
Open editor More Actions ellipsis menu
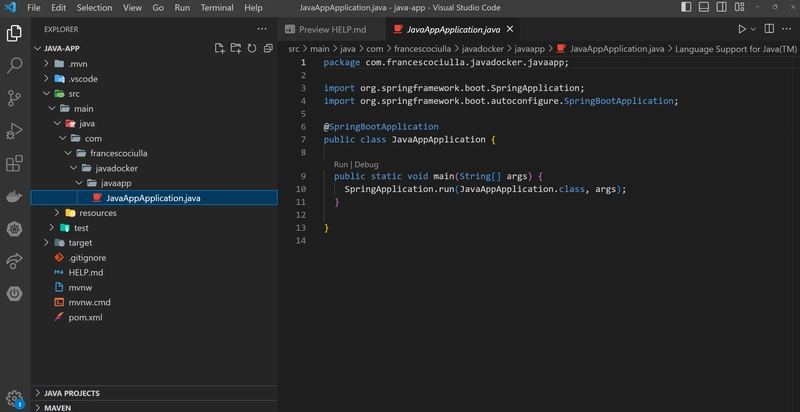786,29
